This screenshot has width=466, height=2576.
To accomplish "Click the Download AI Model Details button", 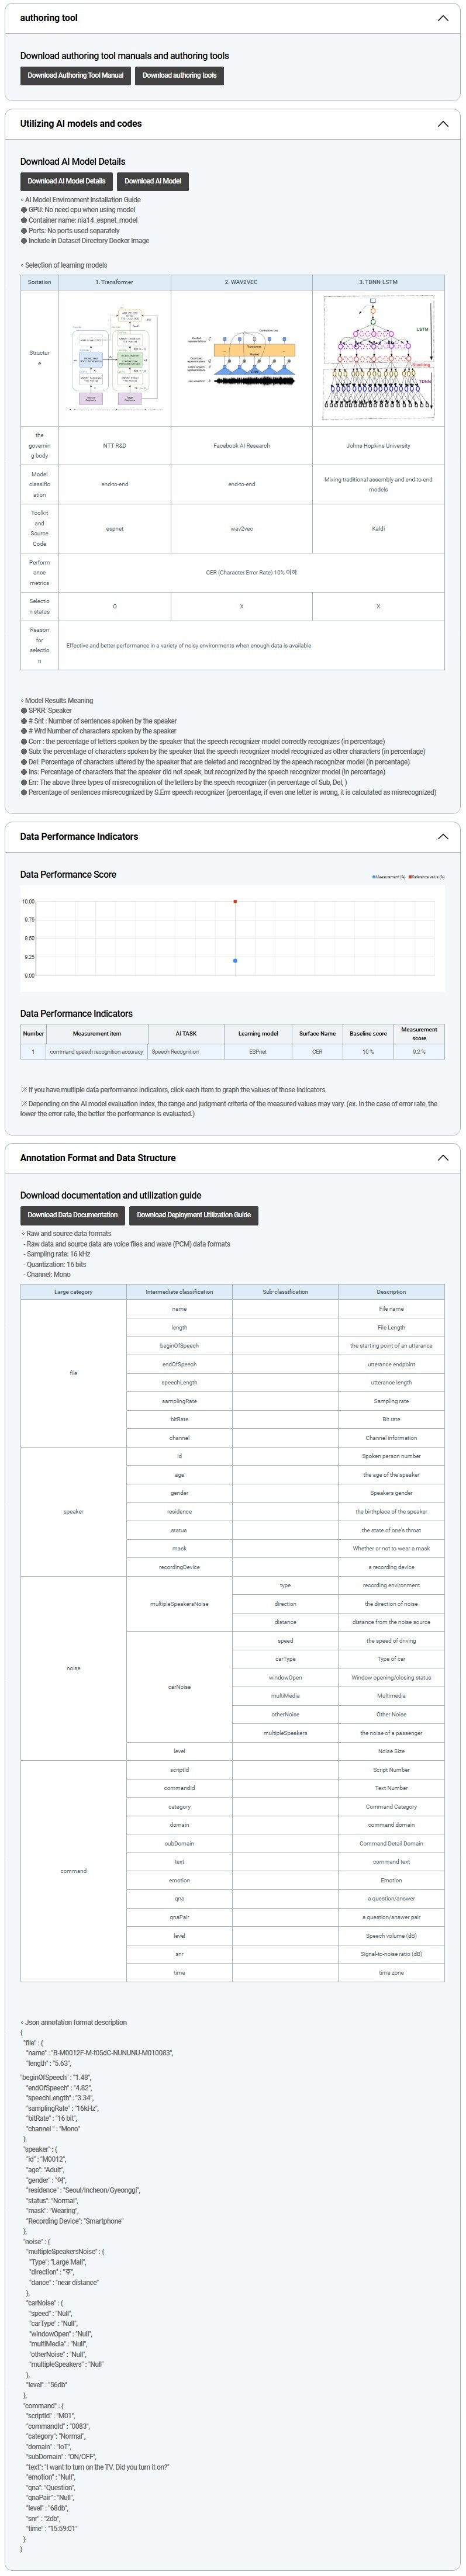I will 66,181.
